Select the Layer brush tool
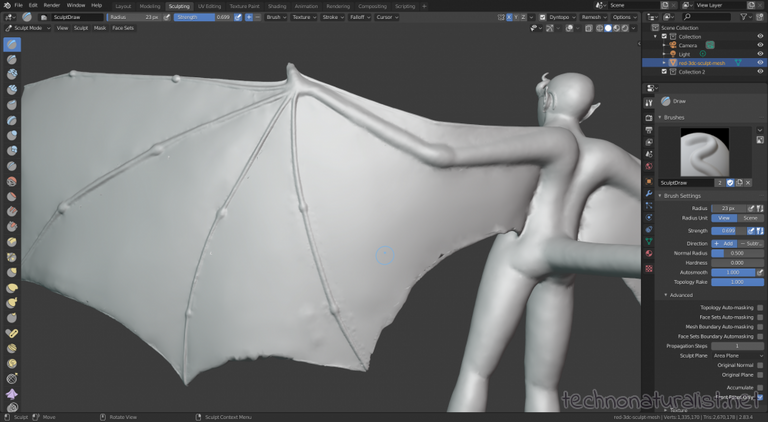 pos(12,120)
